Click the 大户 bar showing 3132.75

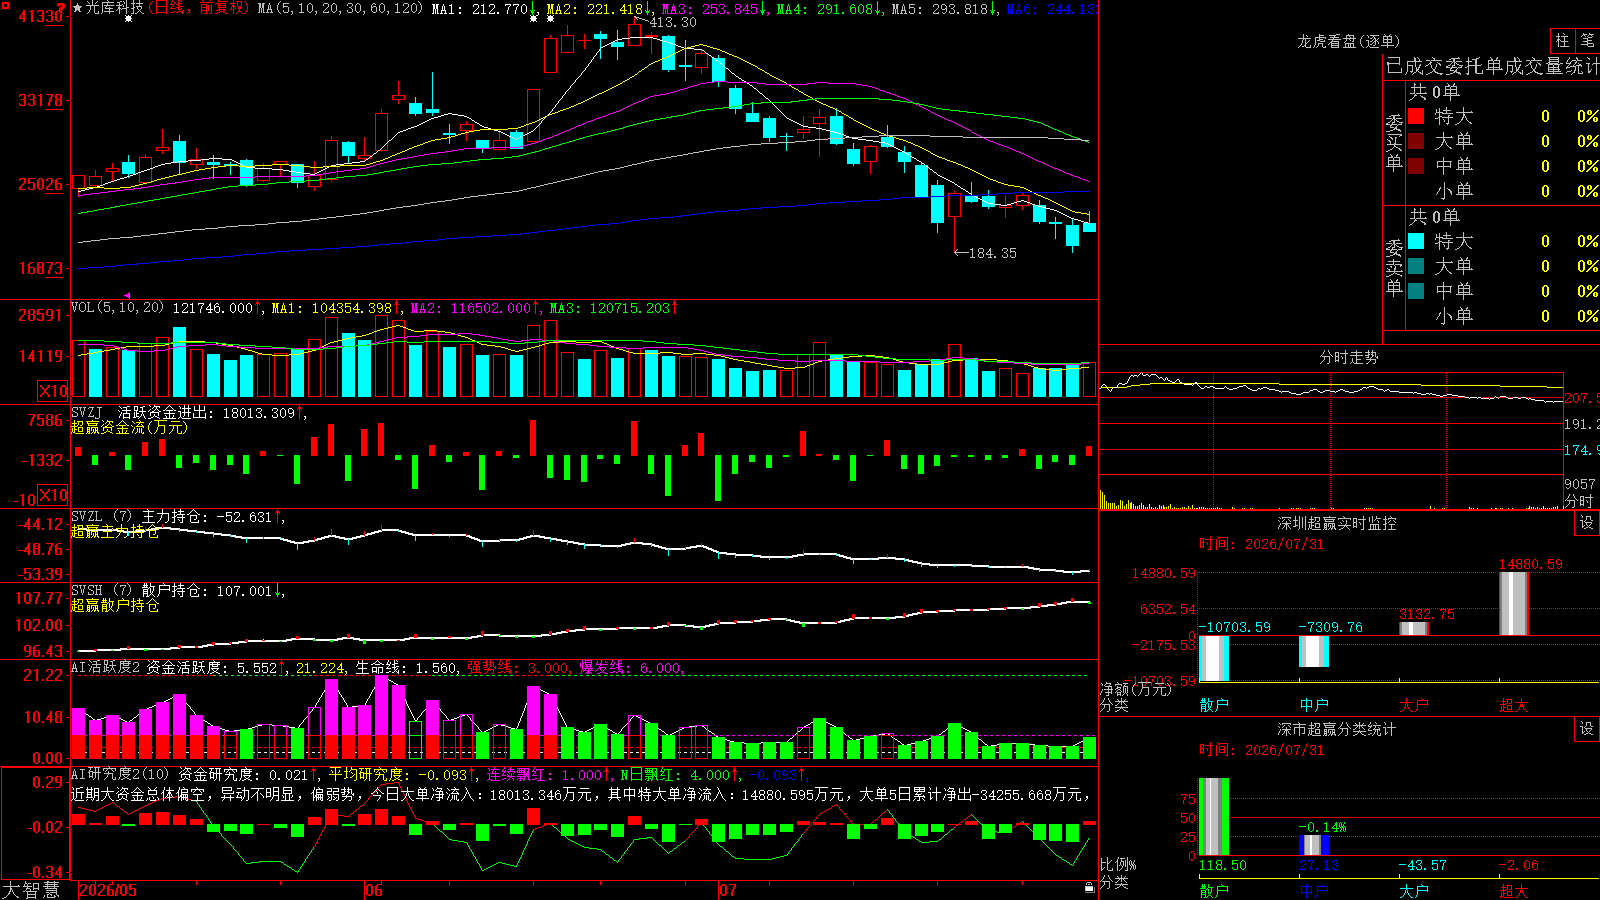coord(1414,628)
